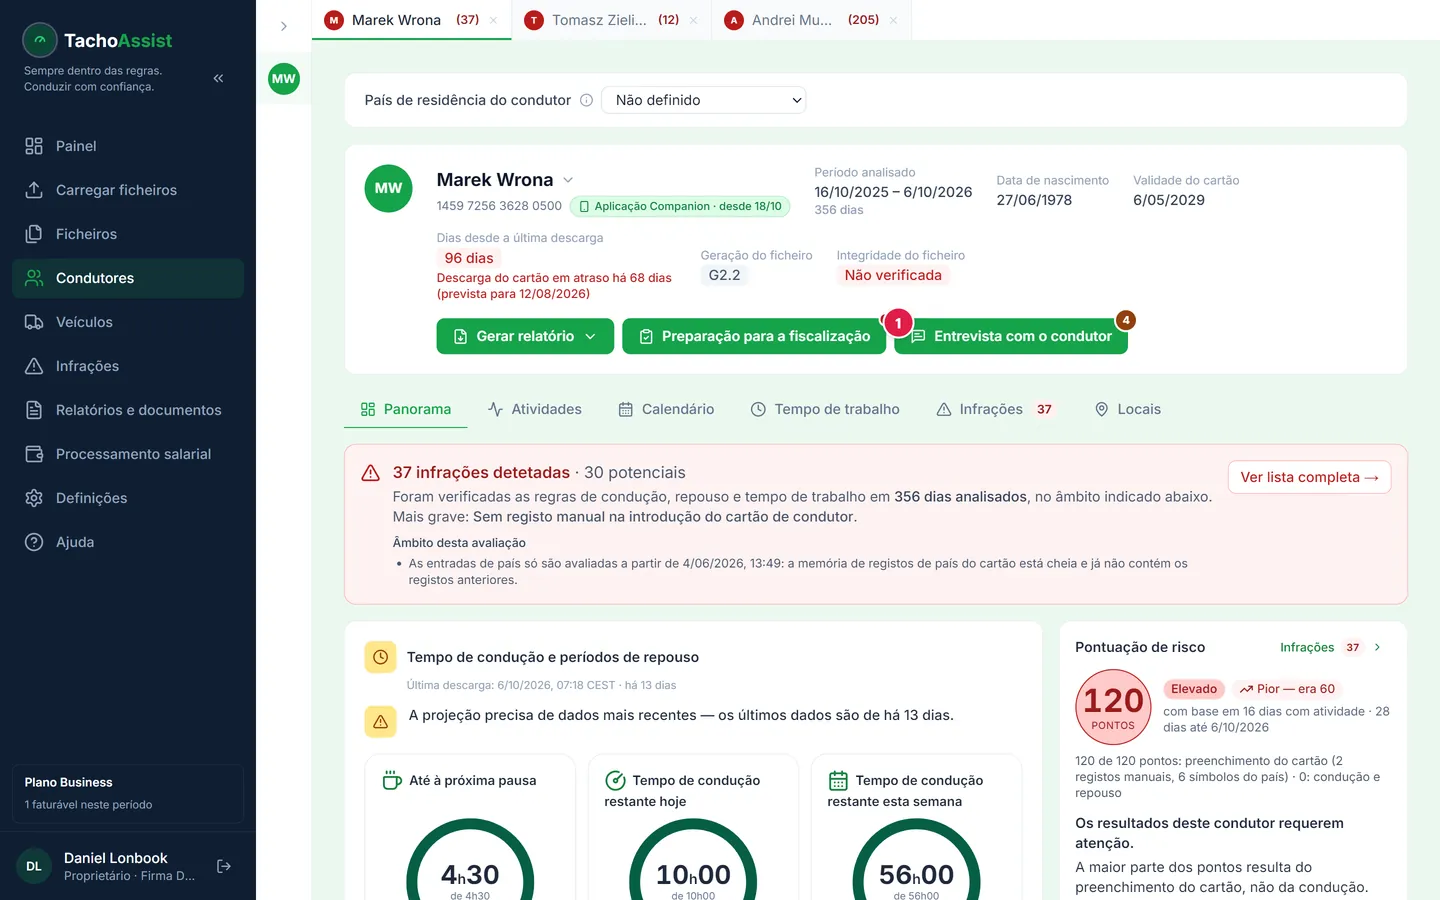
Task: Switch to the Andrei Mu... tab
Action: tap(811, 20)
